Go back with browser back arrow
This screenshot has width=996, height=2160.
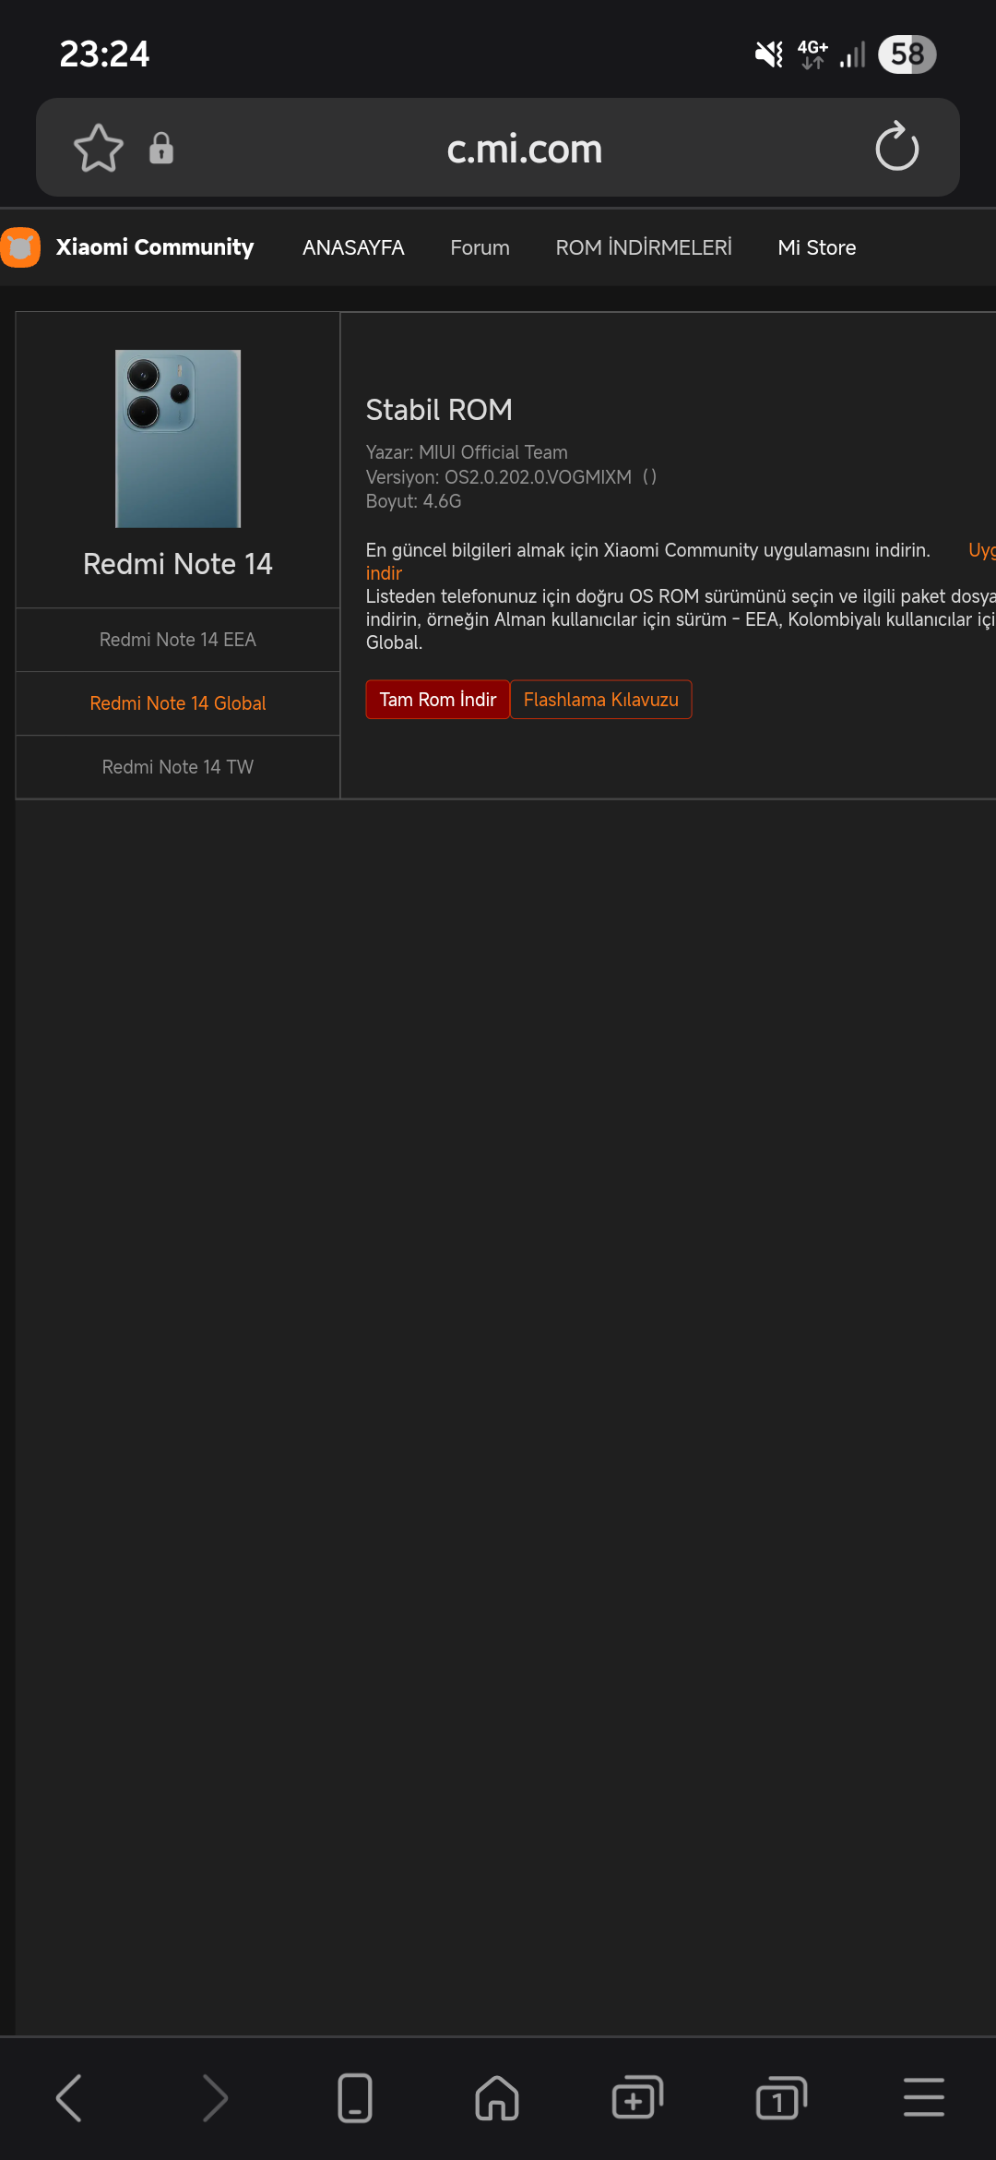(x=69, y=2097)
